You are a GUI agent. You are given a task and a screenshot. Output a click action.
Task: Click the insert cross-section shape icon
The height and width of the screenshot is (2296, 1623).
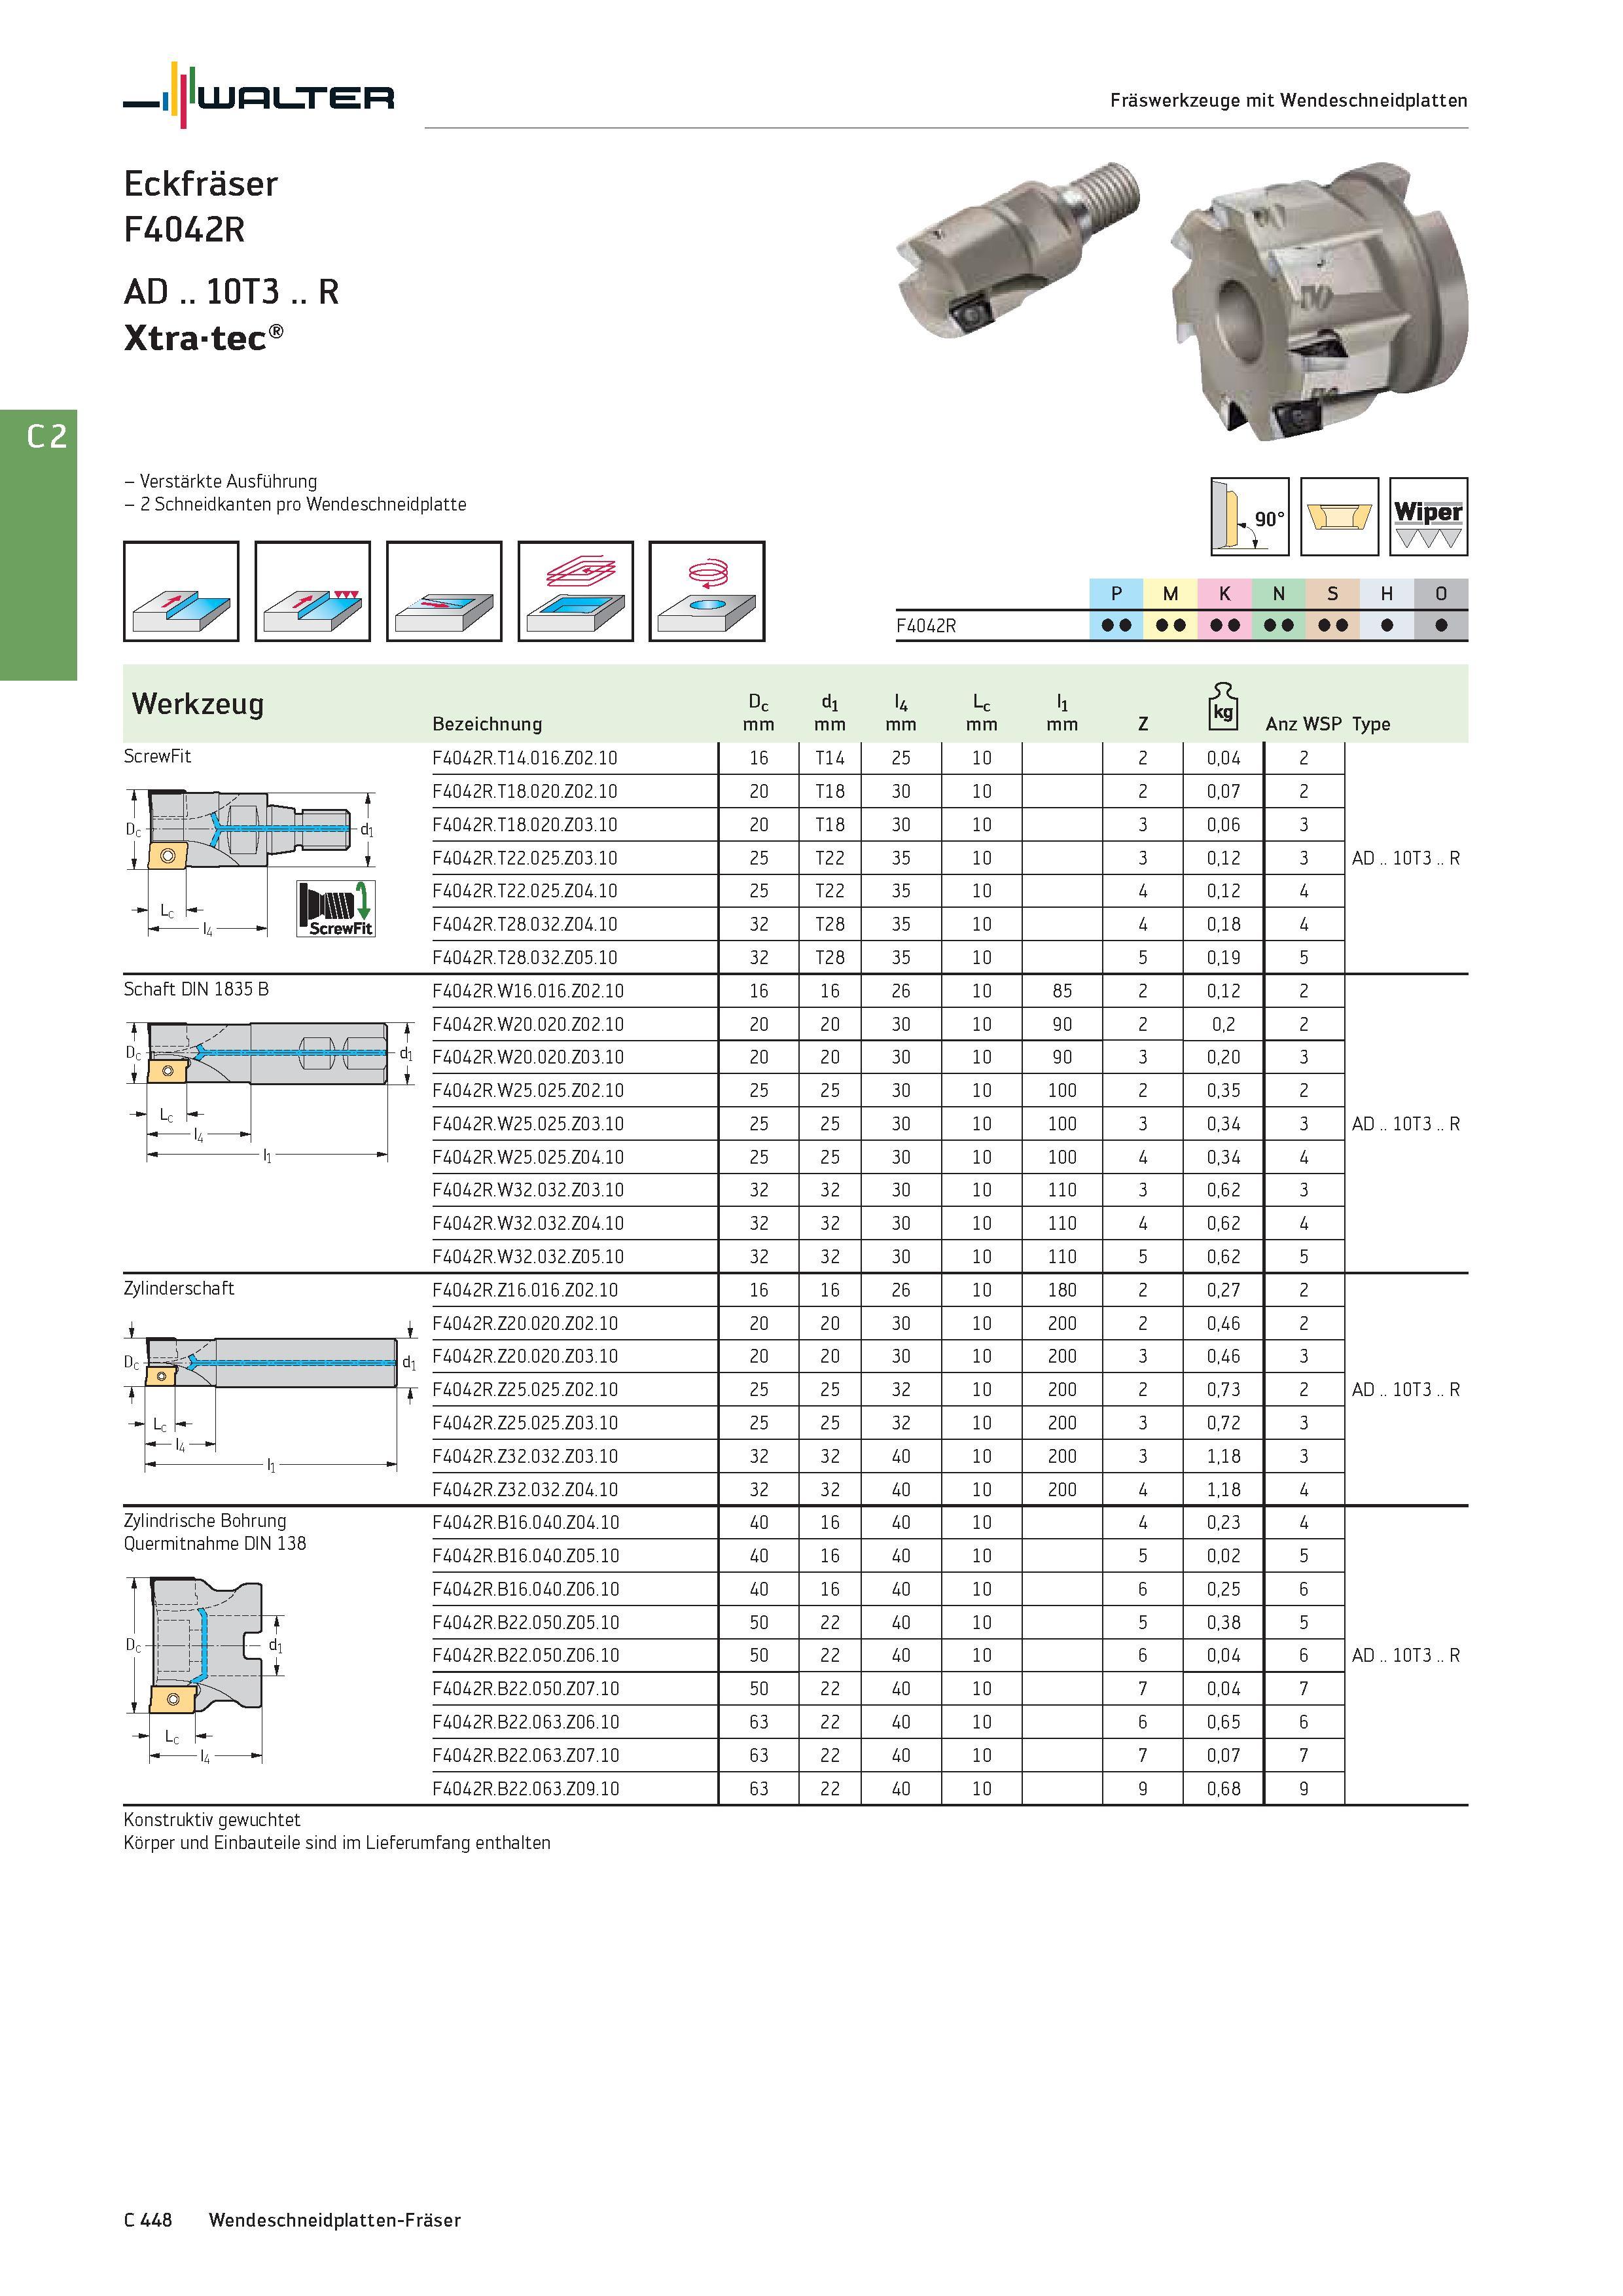click(x=1340, y=517)
